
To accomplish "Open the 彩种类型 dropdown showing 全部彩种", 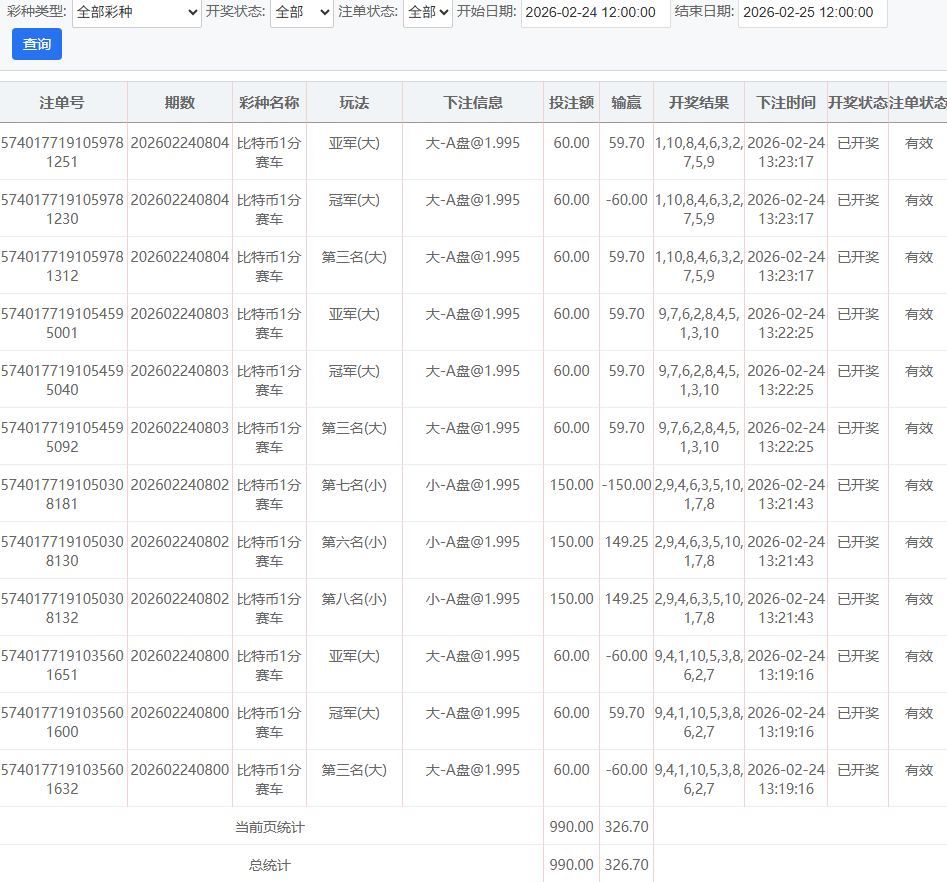I will coord(136,13).
